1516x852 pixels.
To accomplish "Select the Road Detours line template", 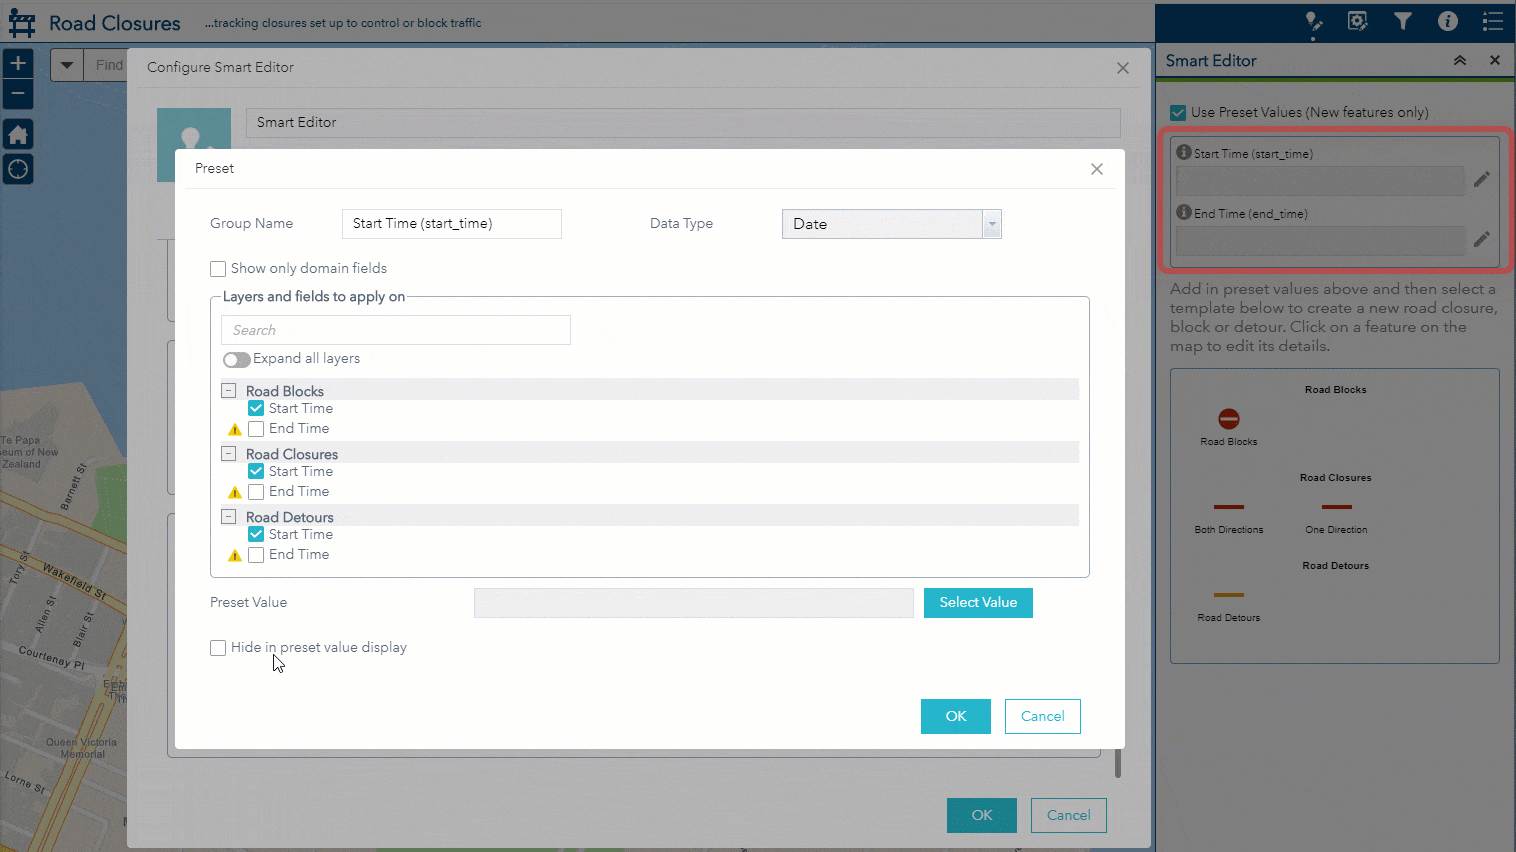I will point(1229,595).
